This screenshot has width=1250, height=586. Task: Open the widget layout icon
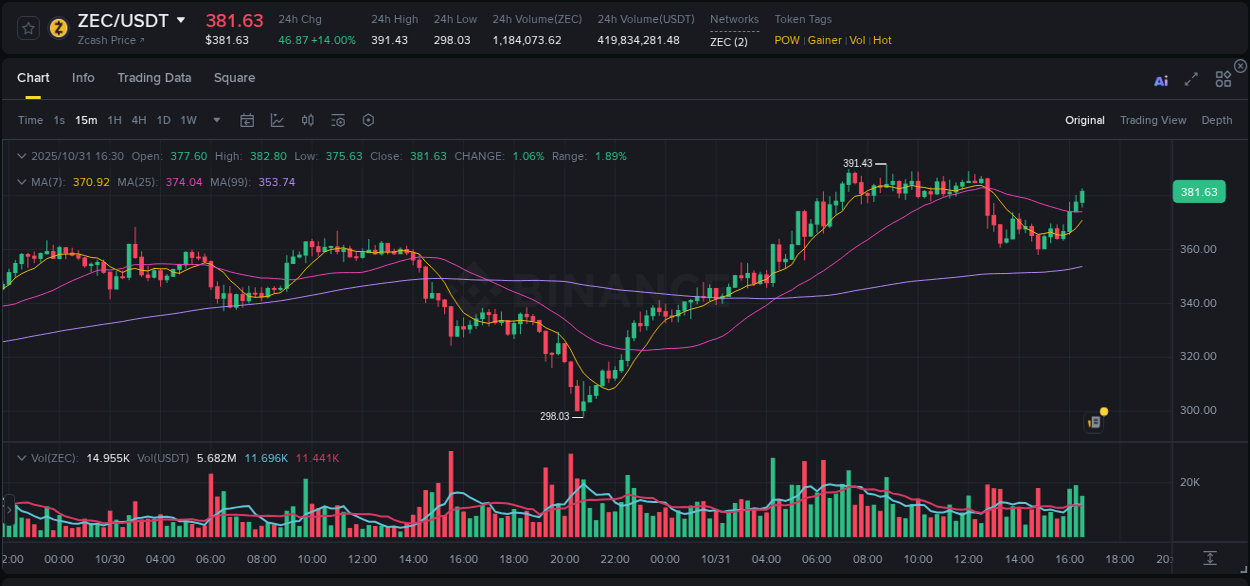pos(1223,78)
